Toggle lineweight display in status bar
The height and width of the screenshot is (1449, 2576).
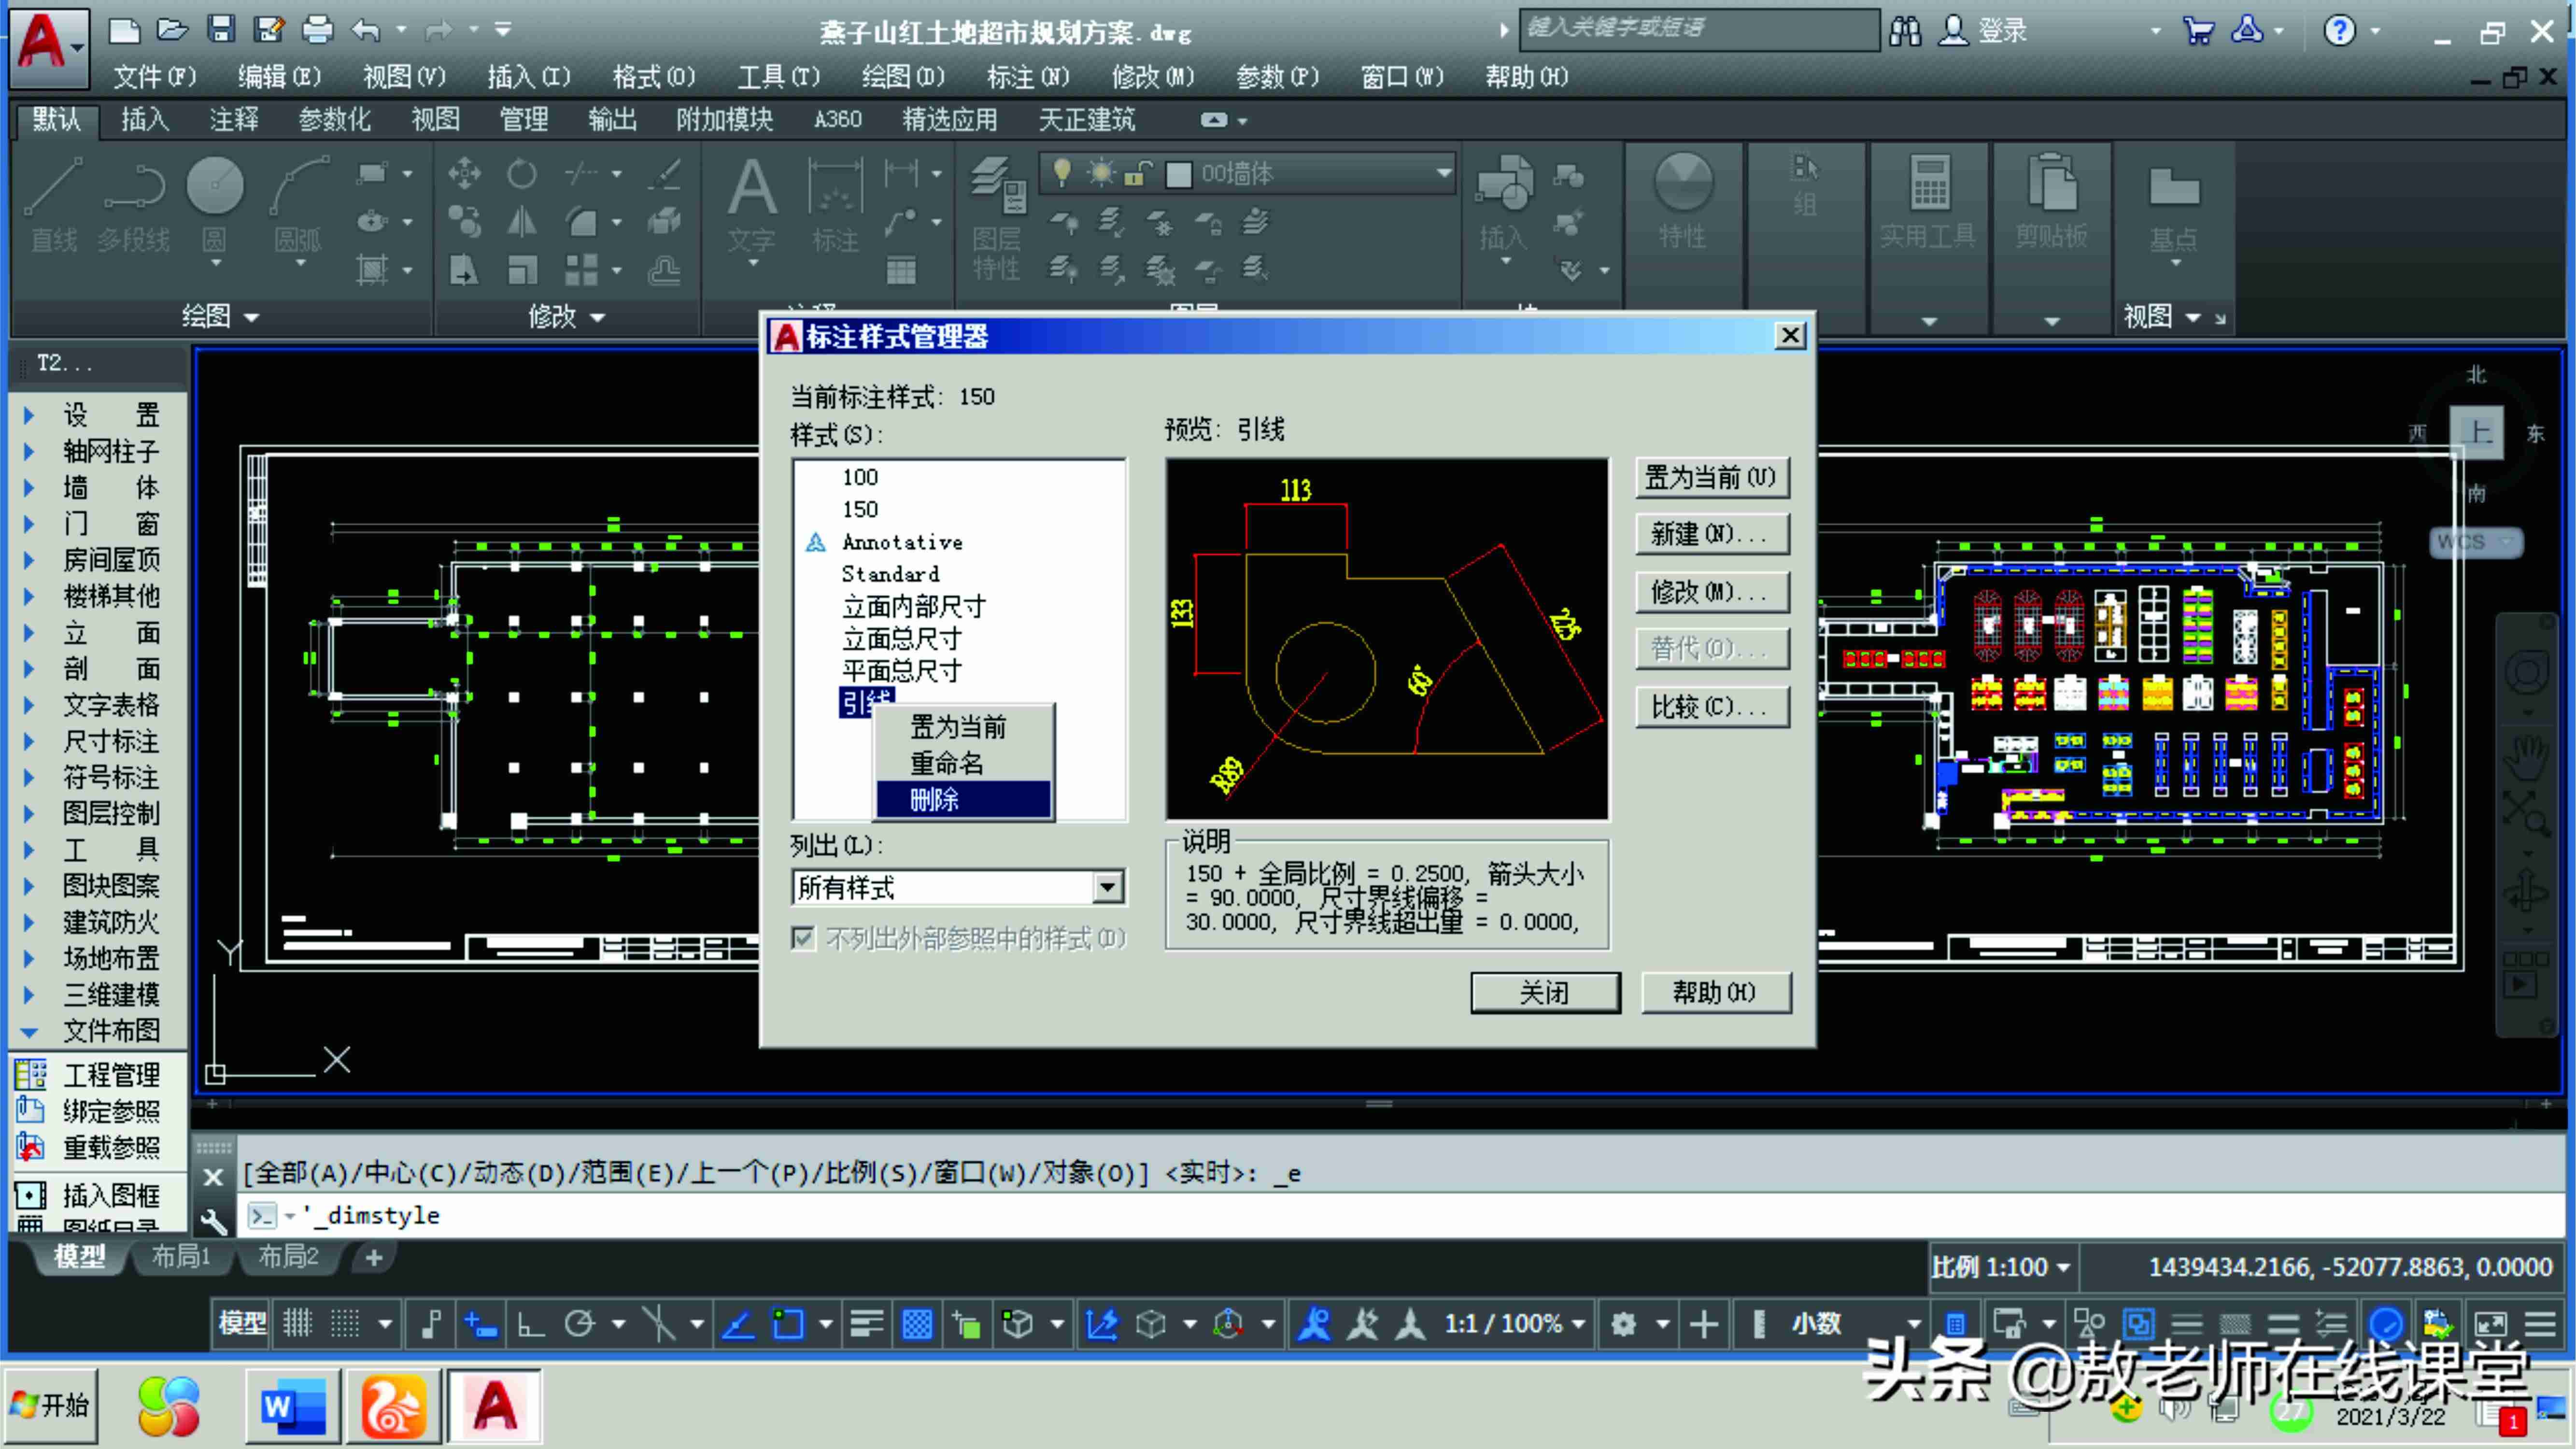coord(866,1324)
